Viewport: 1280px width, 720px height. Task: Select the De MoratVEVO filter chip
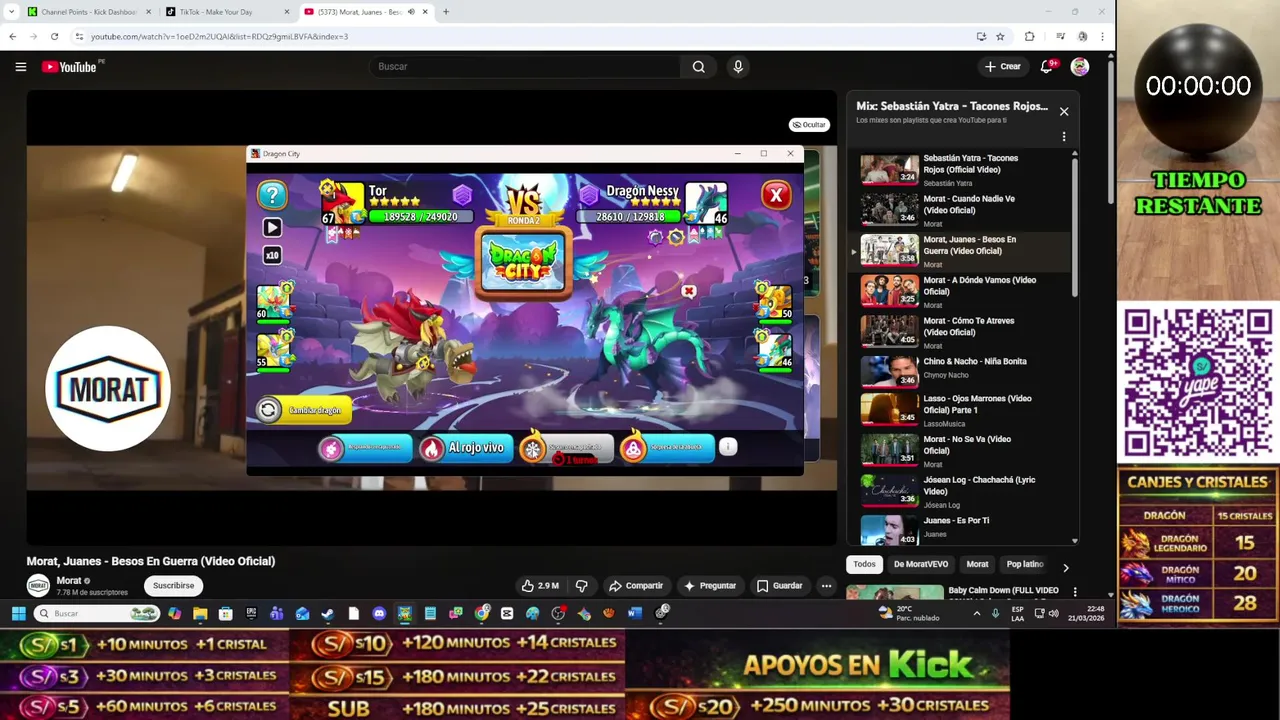[x=920, y=564]
